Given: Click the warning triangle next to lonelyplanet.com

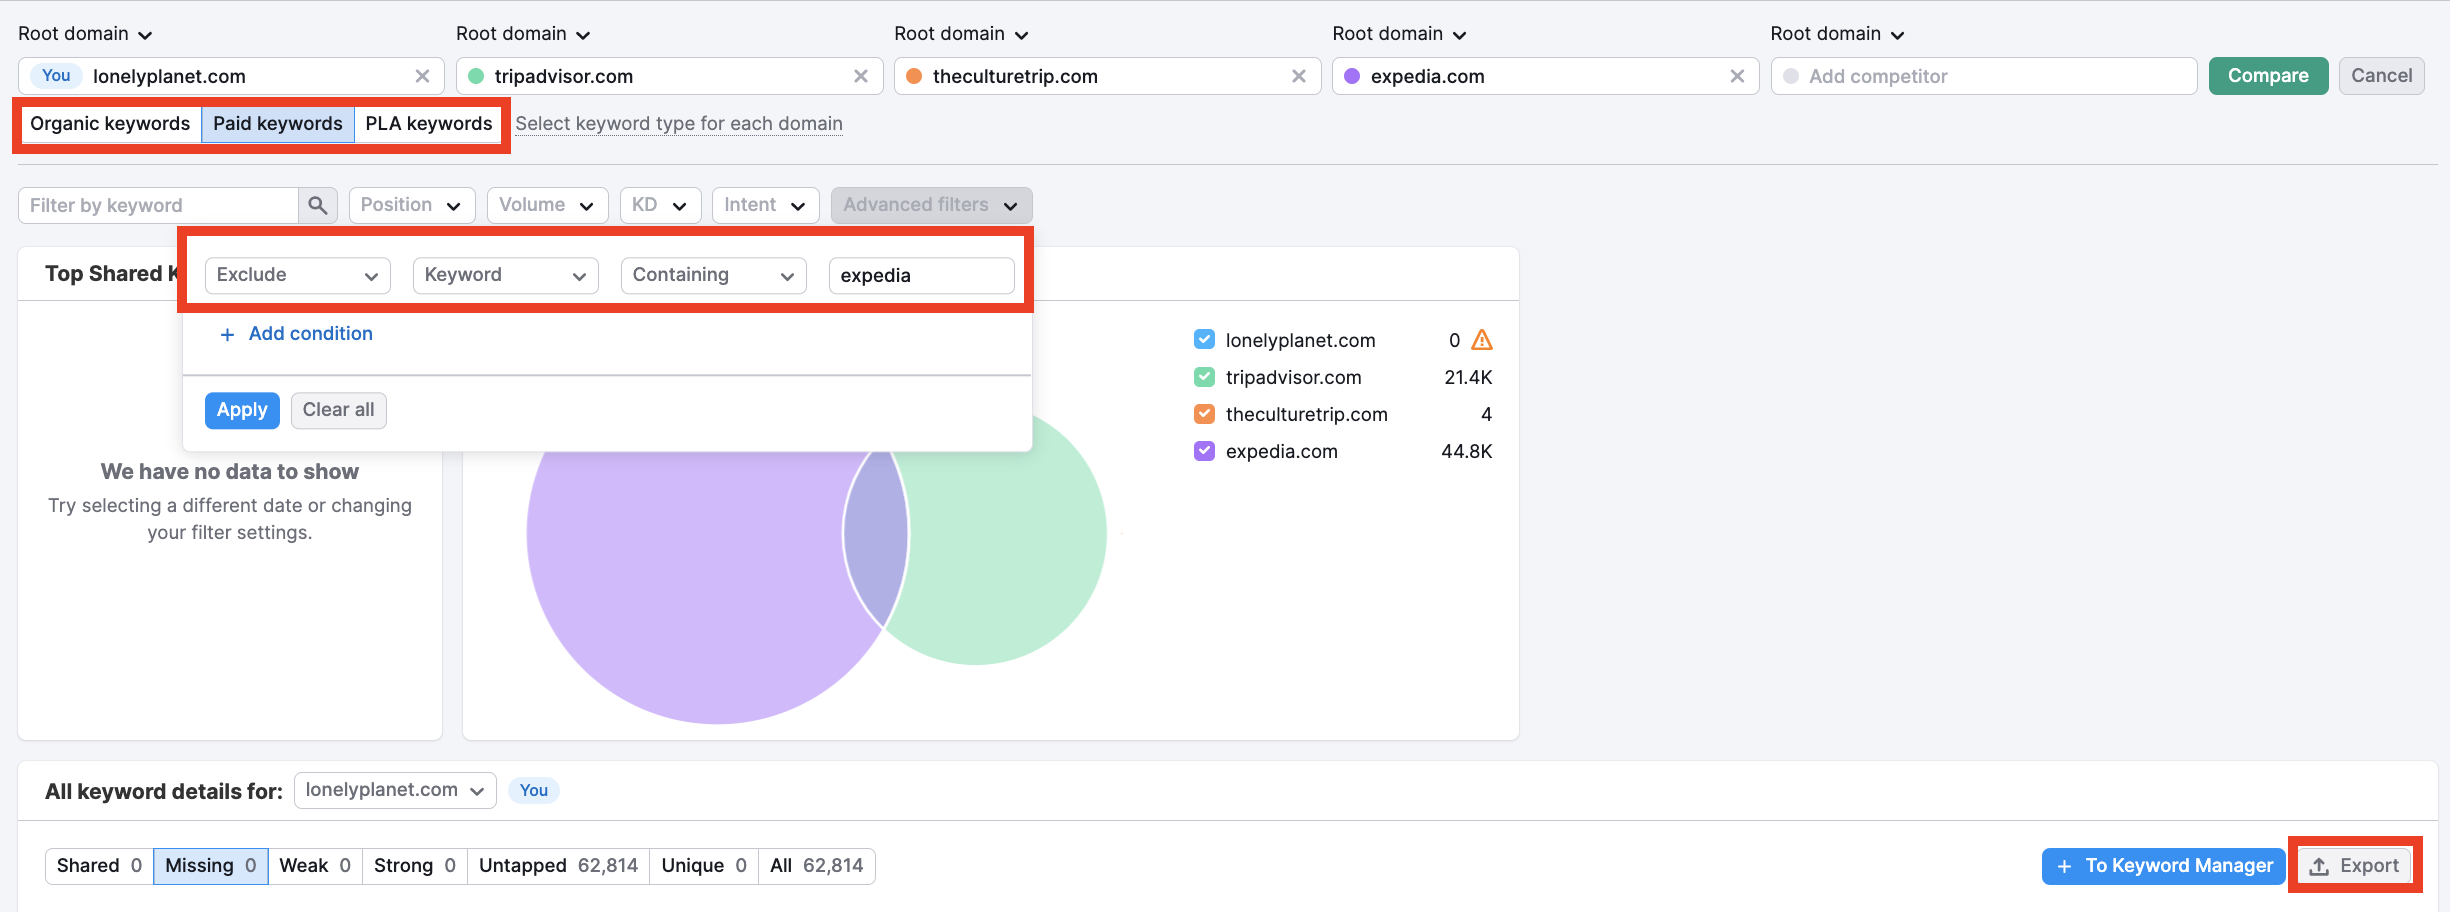Looking at the screenshot, I should point(1482,340).
